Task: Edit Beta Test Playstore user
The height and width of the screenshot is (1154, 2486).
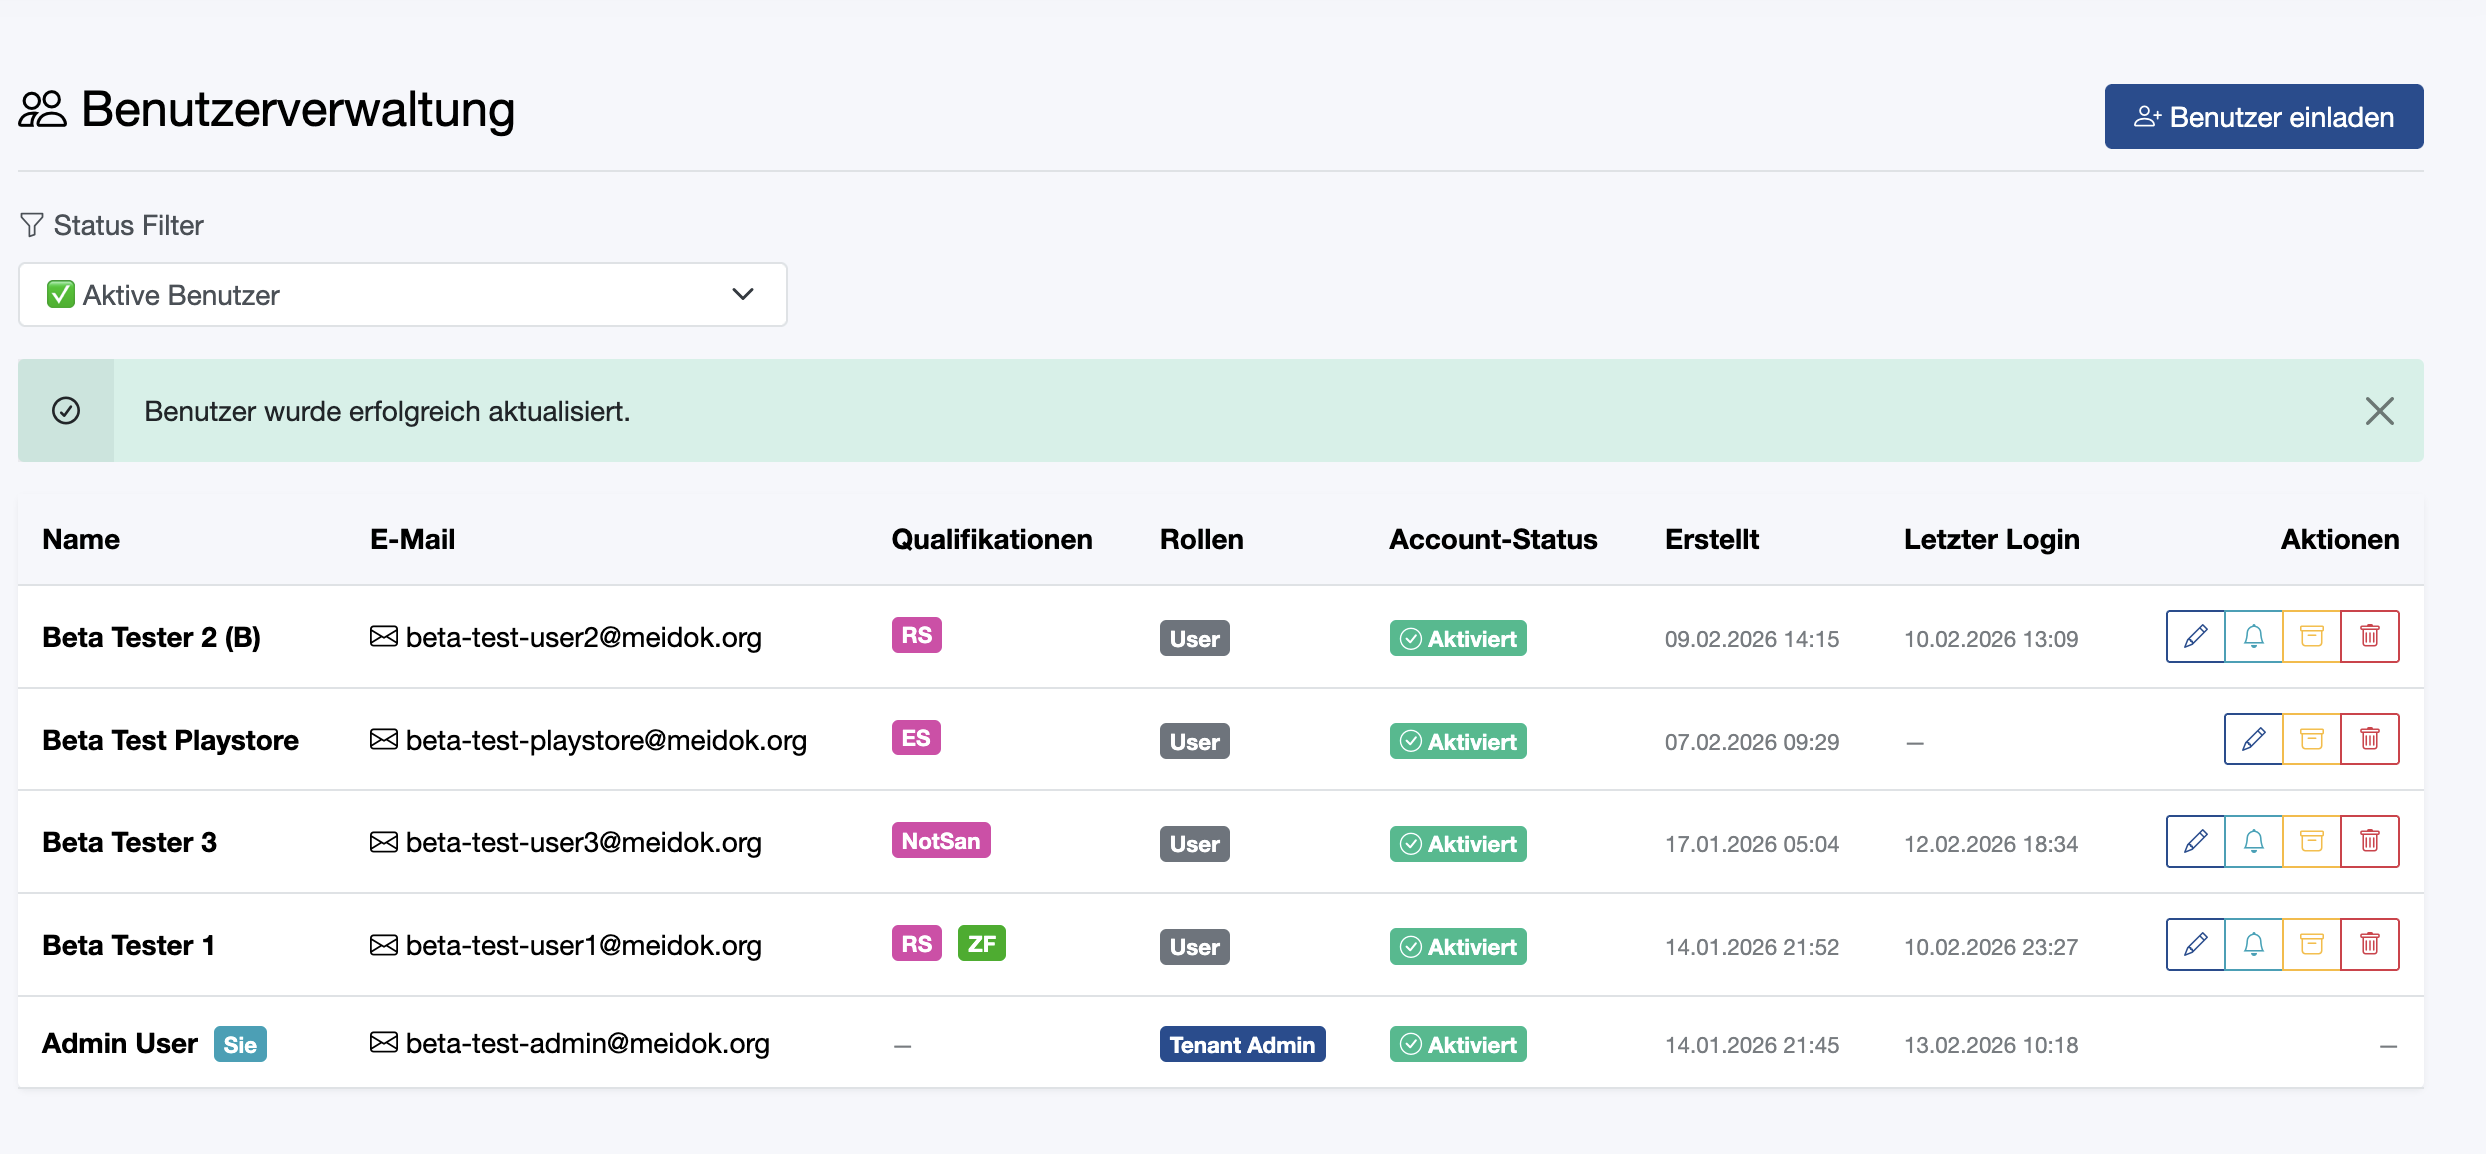Action: click(x=2253, y=739)
